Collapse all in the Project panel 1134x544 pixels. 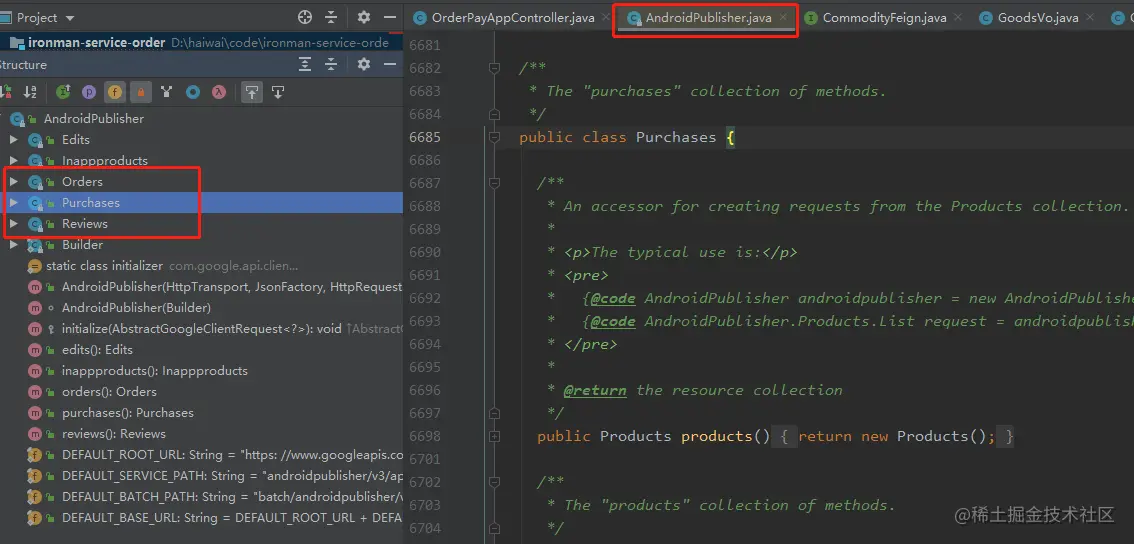pos(331,17)
